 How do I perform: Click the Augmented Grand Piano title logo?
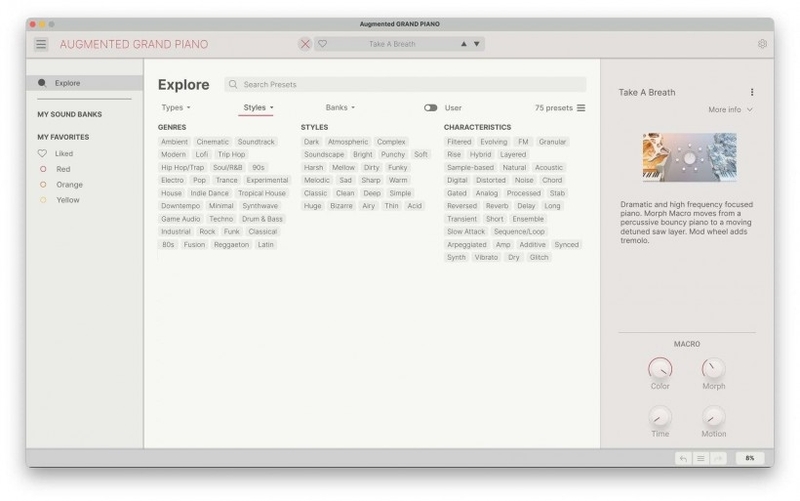click(134, 44)
